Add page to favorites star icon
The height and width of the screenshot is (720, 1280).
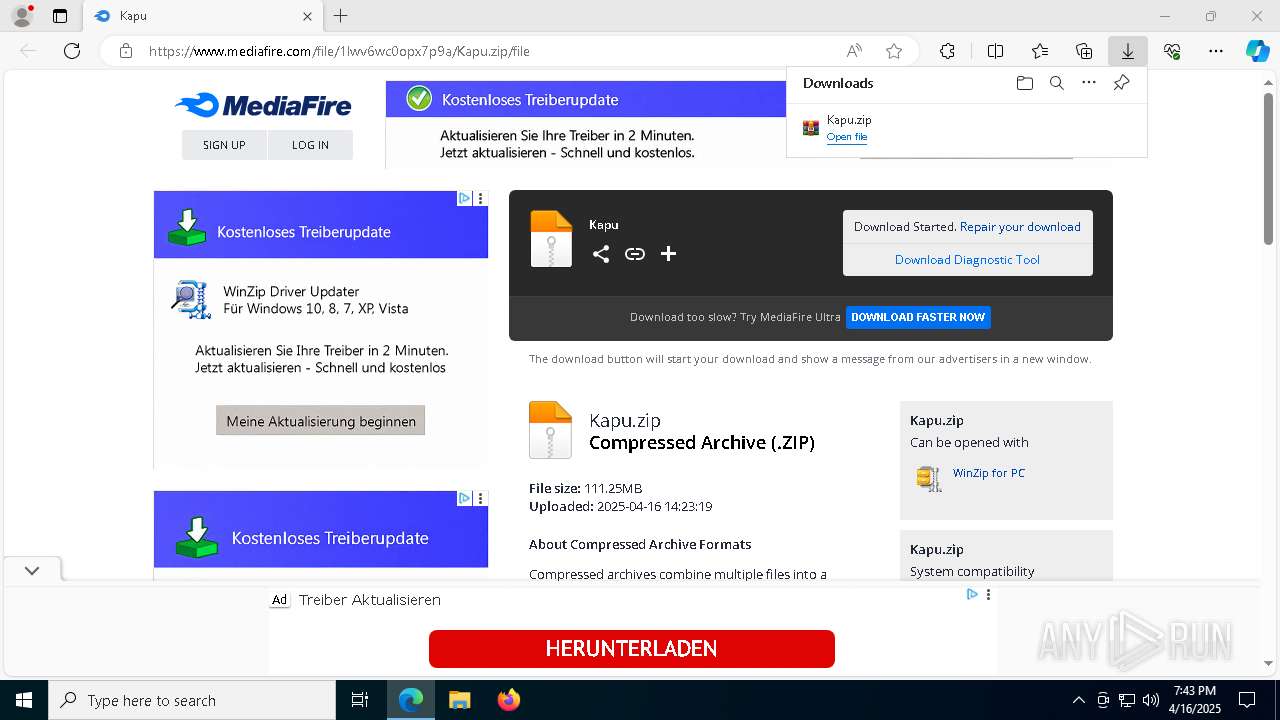tap(894, 51)
